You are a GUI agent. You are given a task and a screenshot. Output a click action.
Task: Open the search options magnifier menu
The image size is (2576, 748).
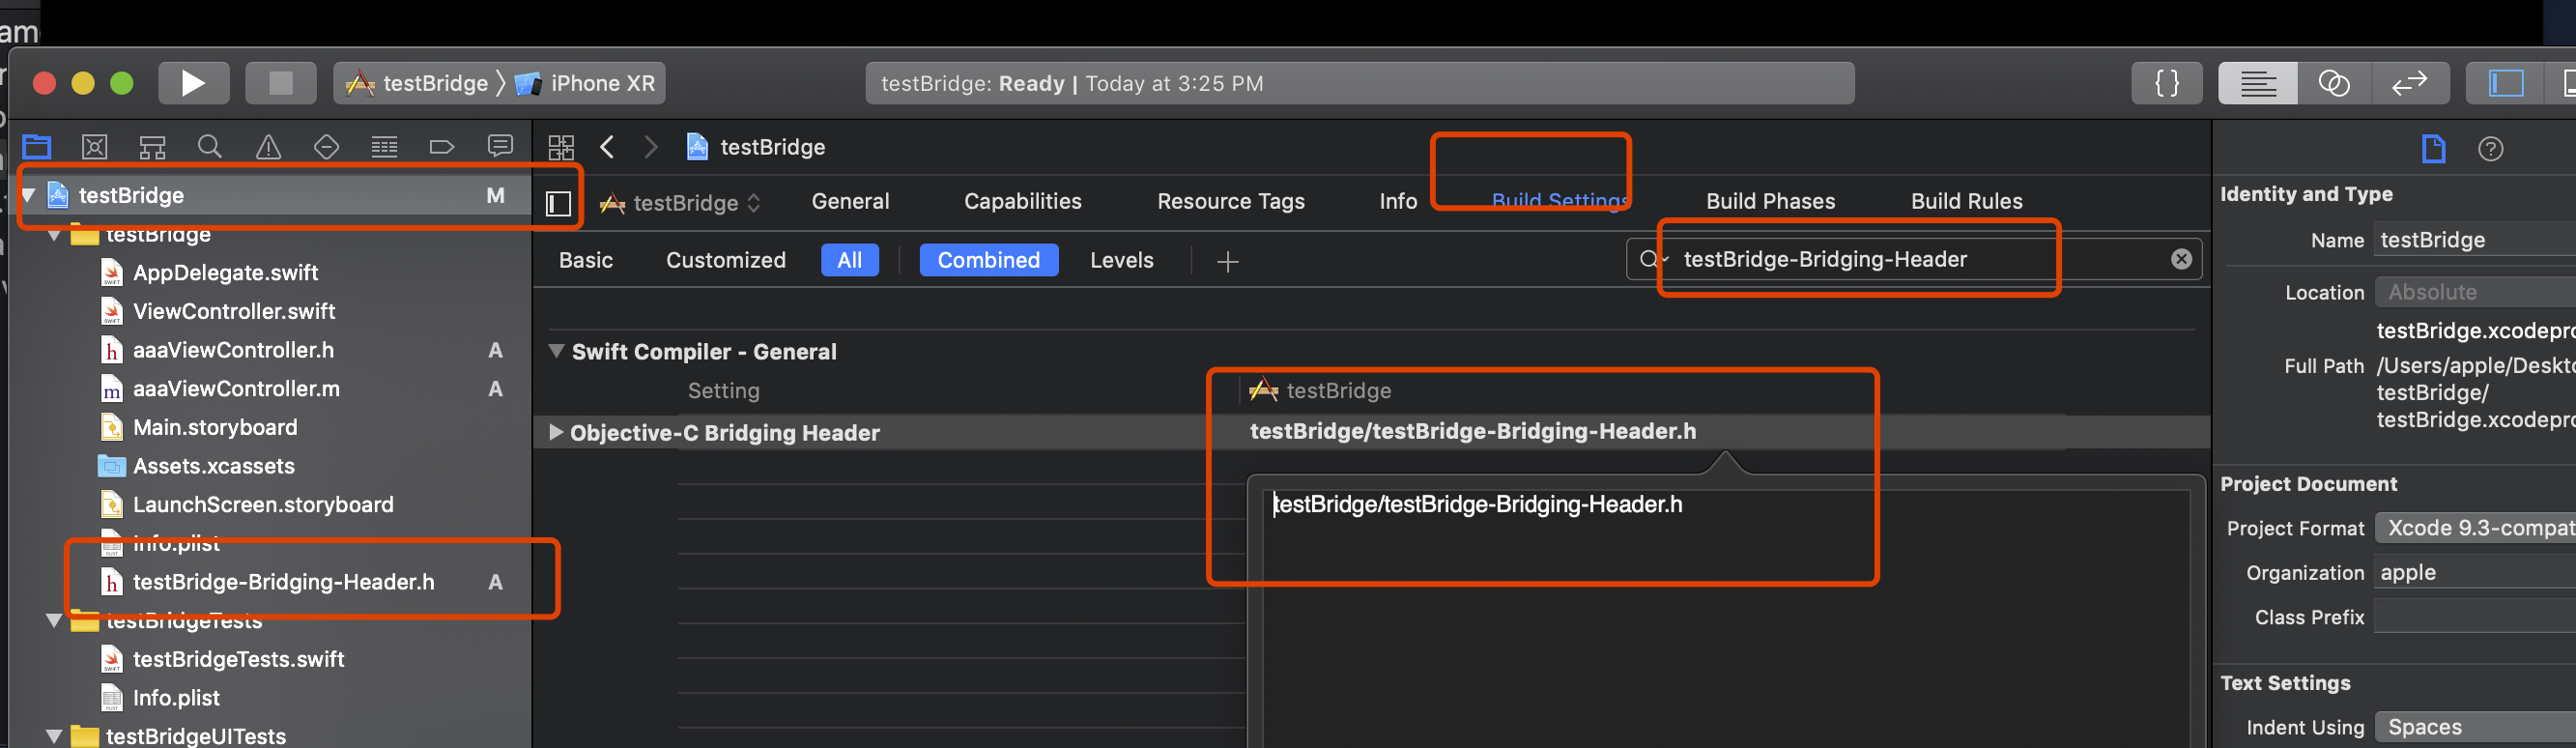pos(1652,259)
